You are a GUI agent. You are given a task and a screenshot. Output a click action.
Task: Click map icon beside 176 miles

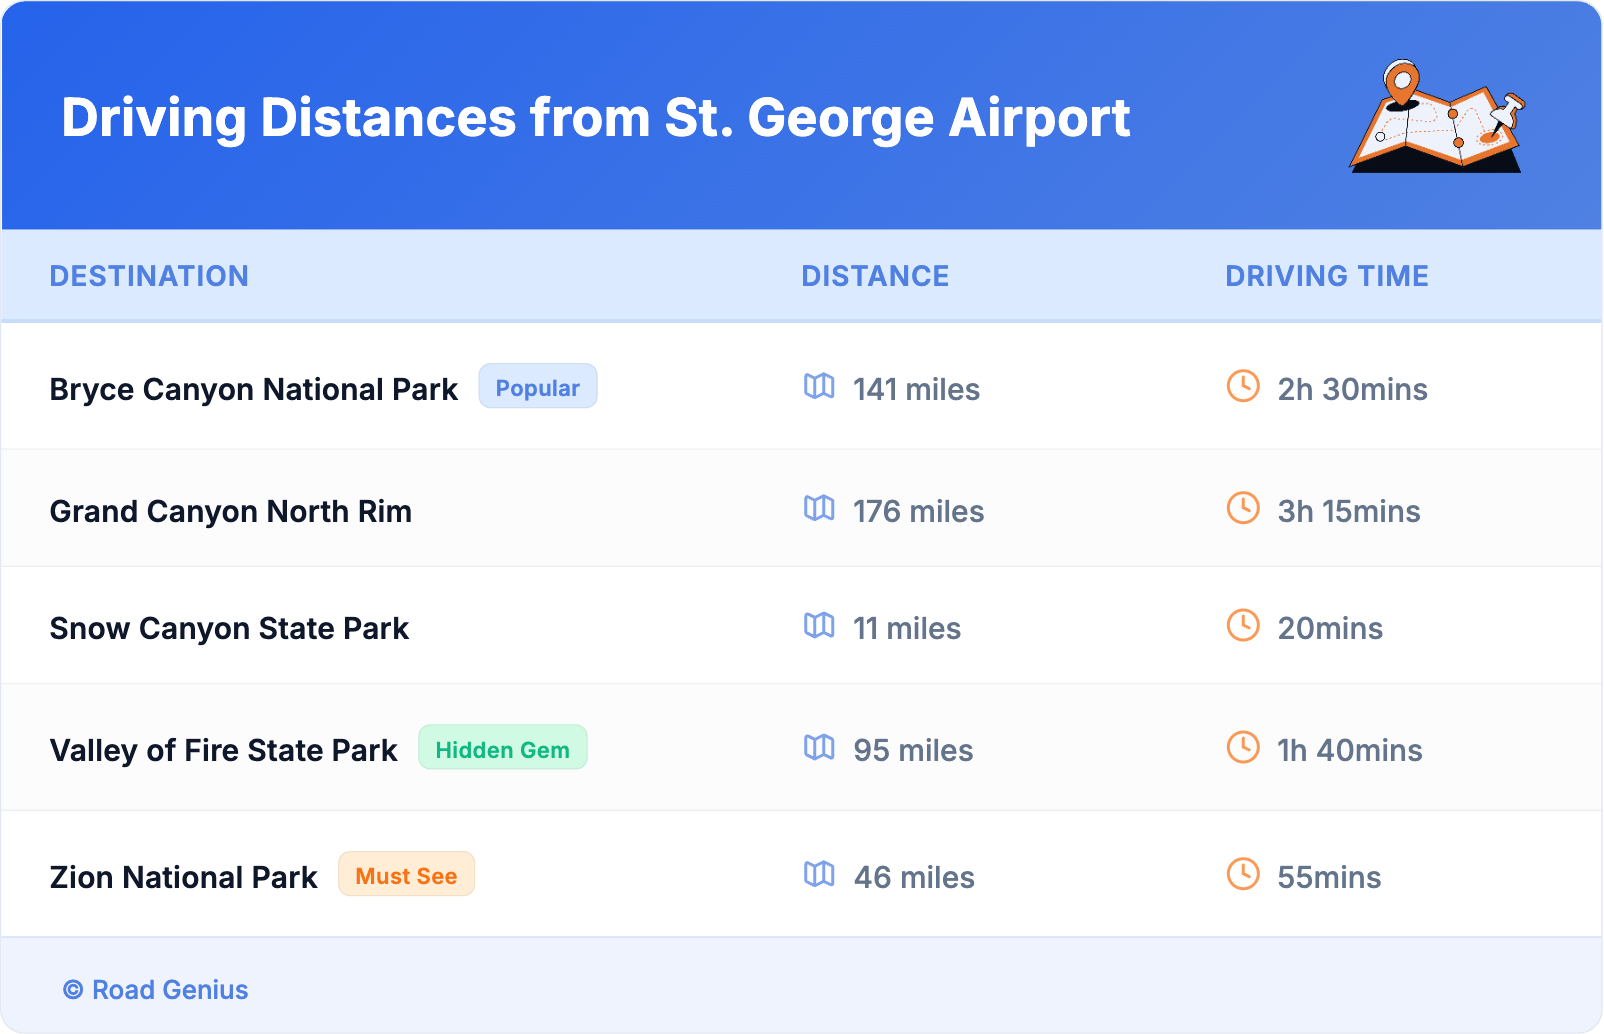click(819, 508)
